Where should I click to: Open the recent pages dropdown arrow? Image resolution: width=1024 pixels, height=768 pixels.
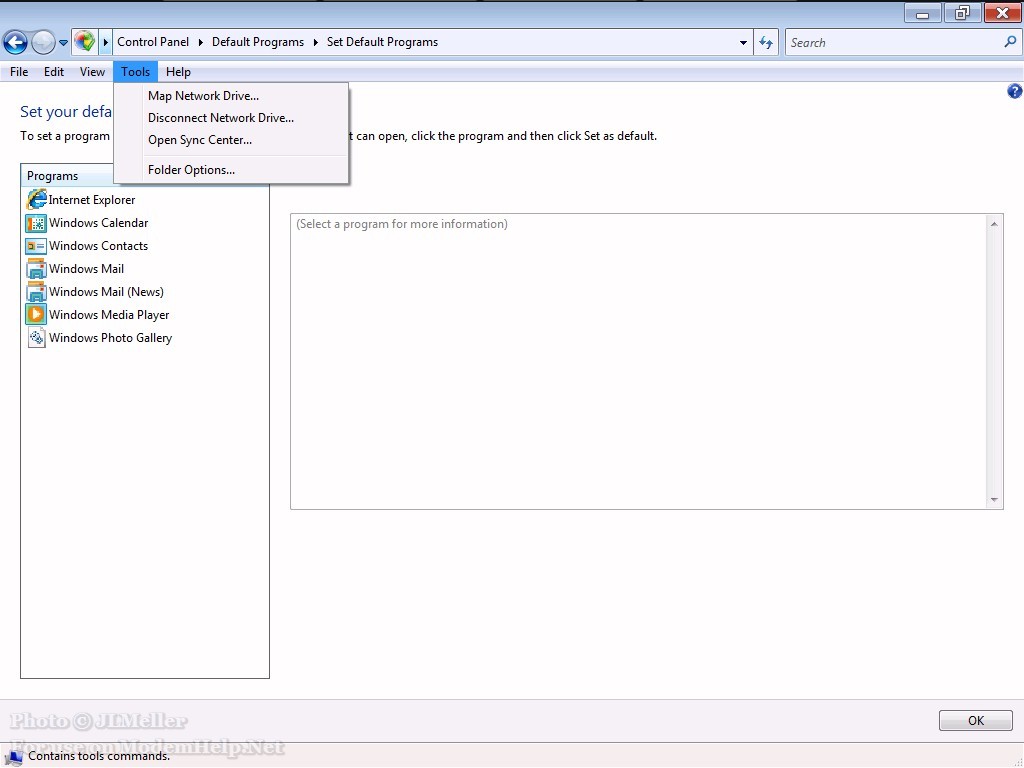point(63,43)
